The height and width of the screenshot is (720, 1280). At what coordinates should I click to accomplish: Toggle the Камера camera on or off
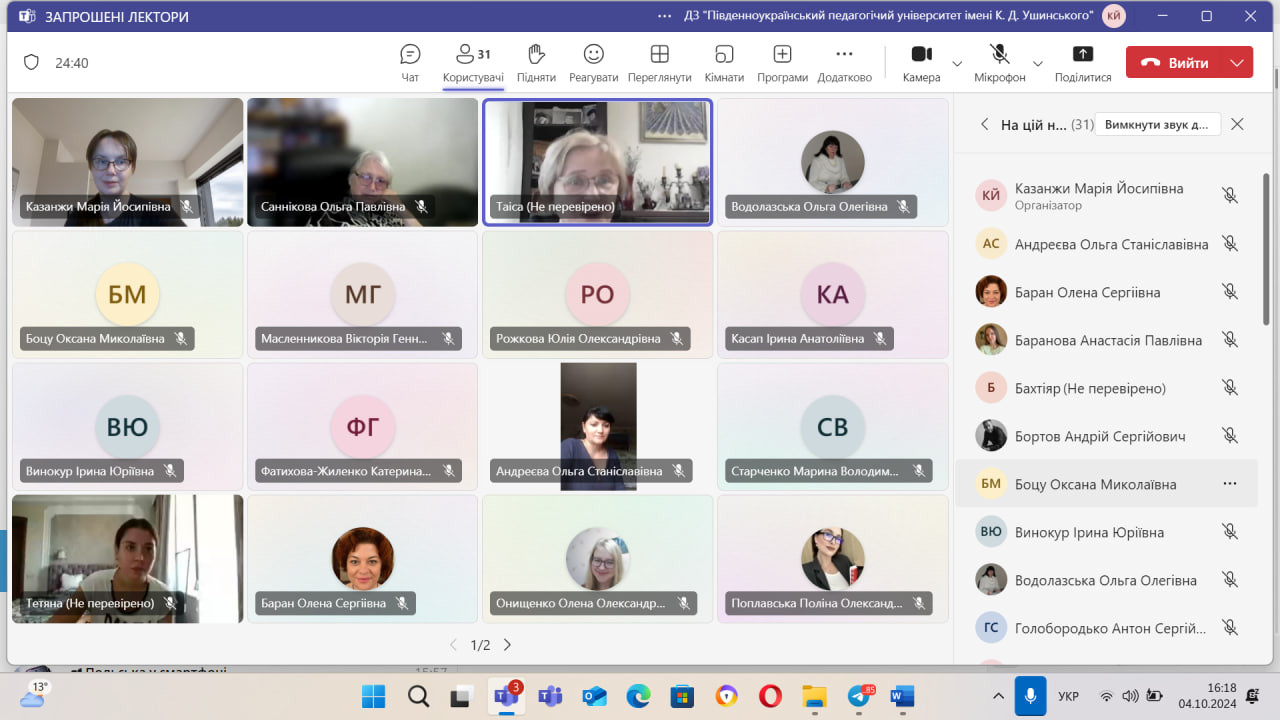pos(921,55)
